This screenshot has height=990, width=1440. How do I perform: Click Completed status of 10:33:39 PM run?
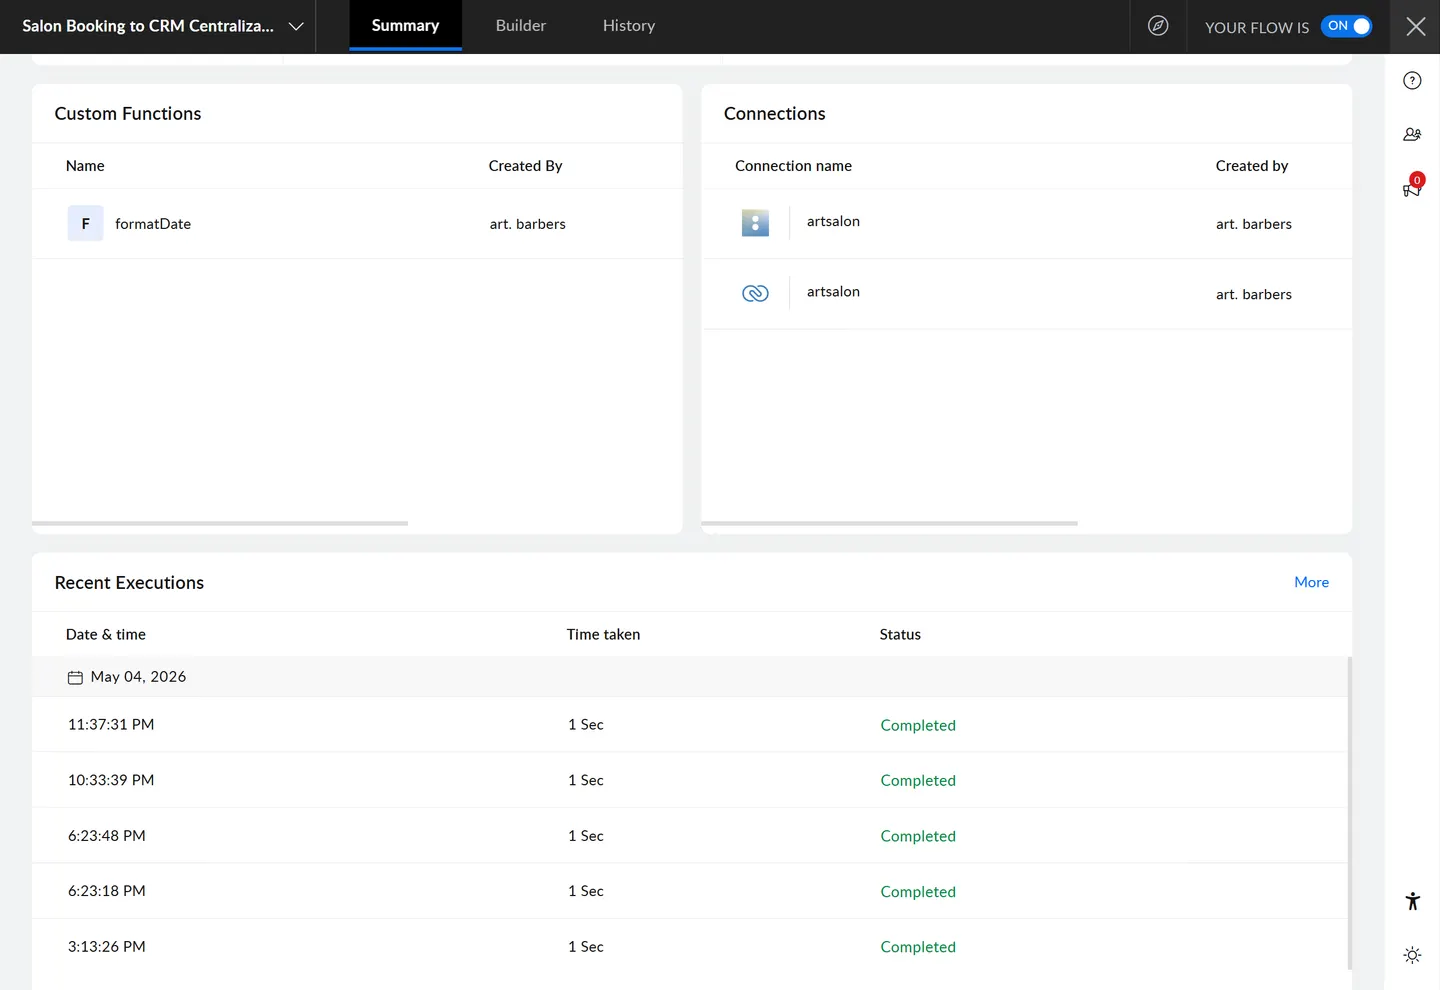(918, 781)
